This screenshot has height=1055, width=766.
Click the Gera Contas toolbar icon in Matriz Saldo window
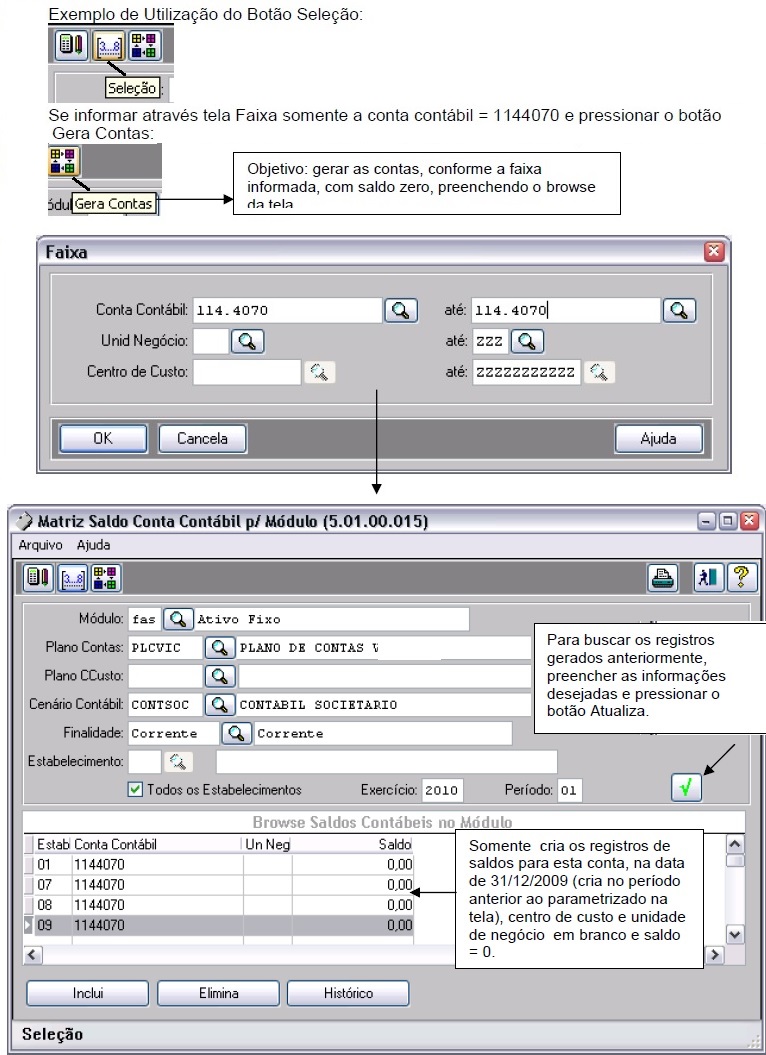tap(106, 578)
